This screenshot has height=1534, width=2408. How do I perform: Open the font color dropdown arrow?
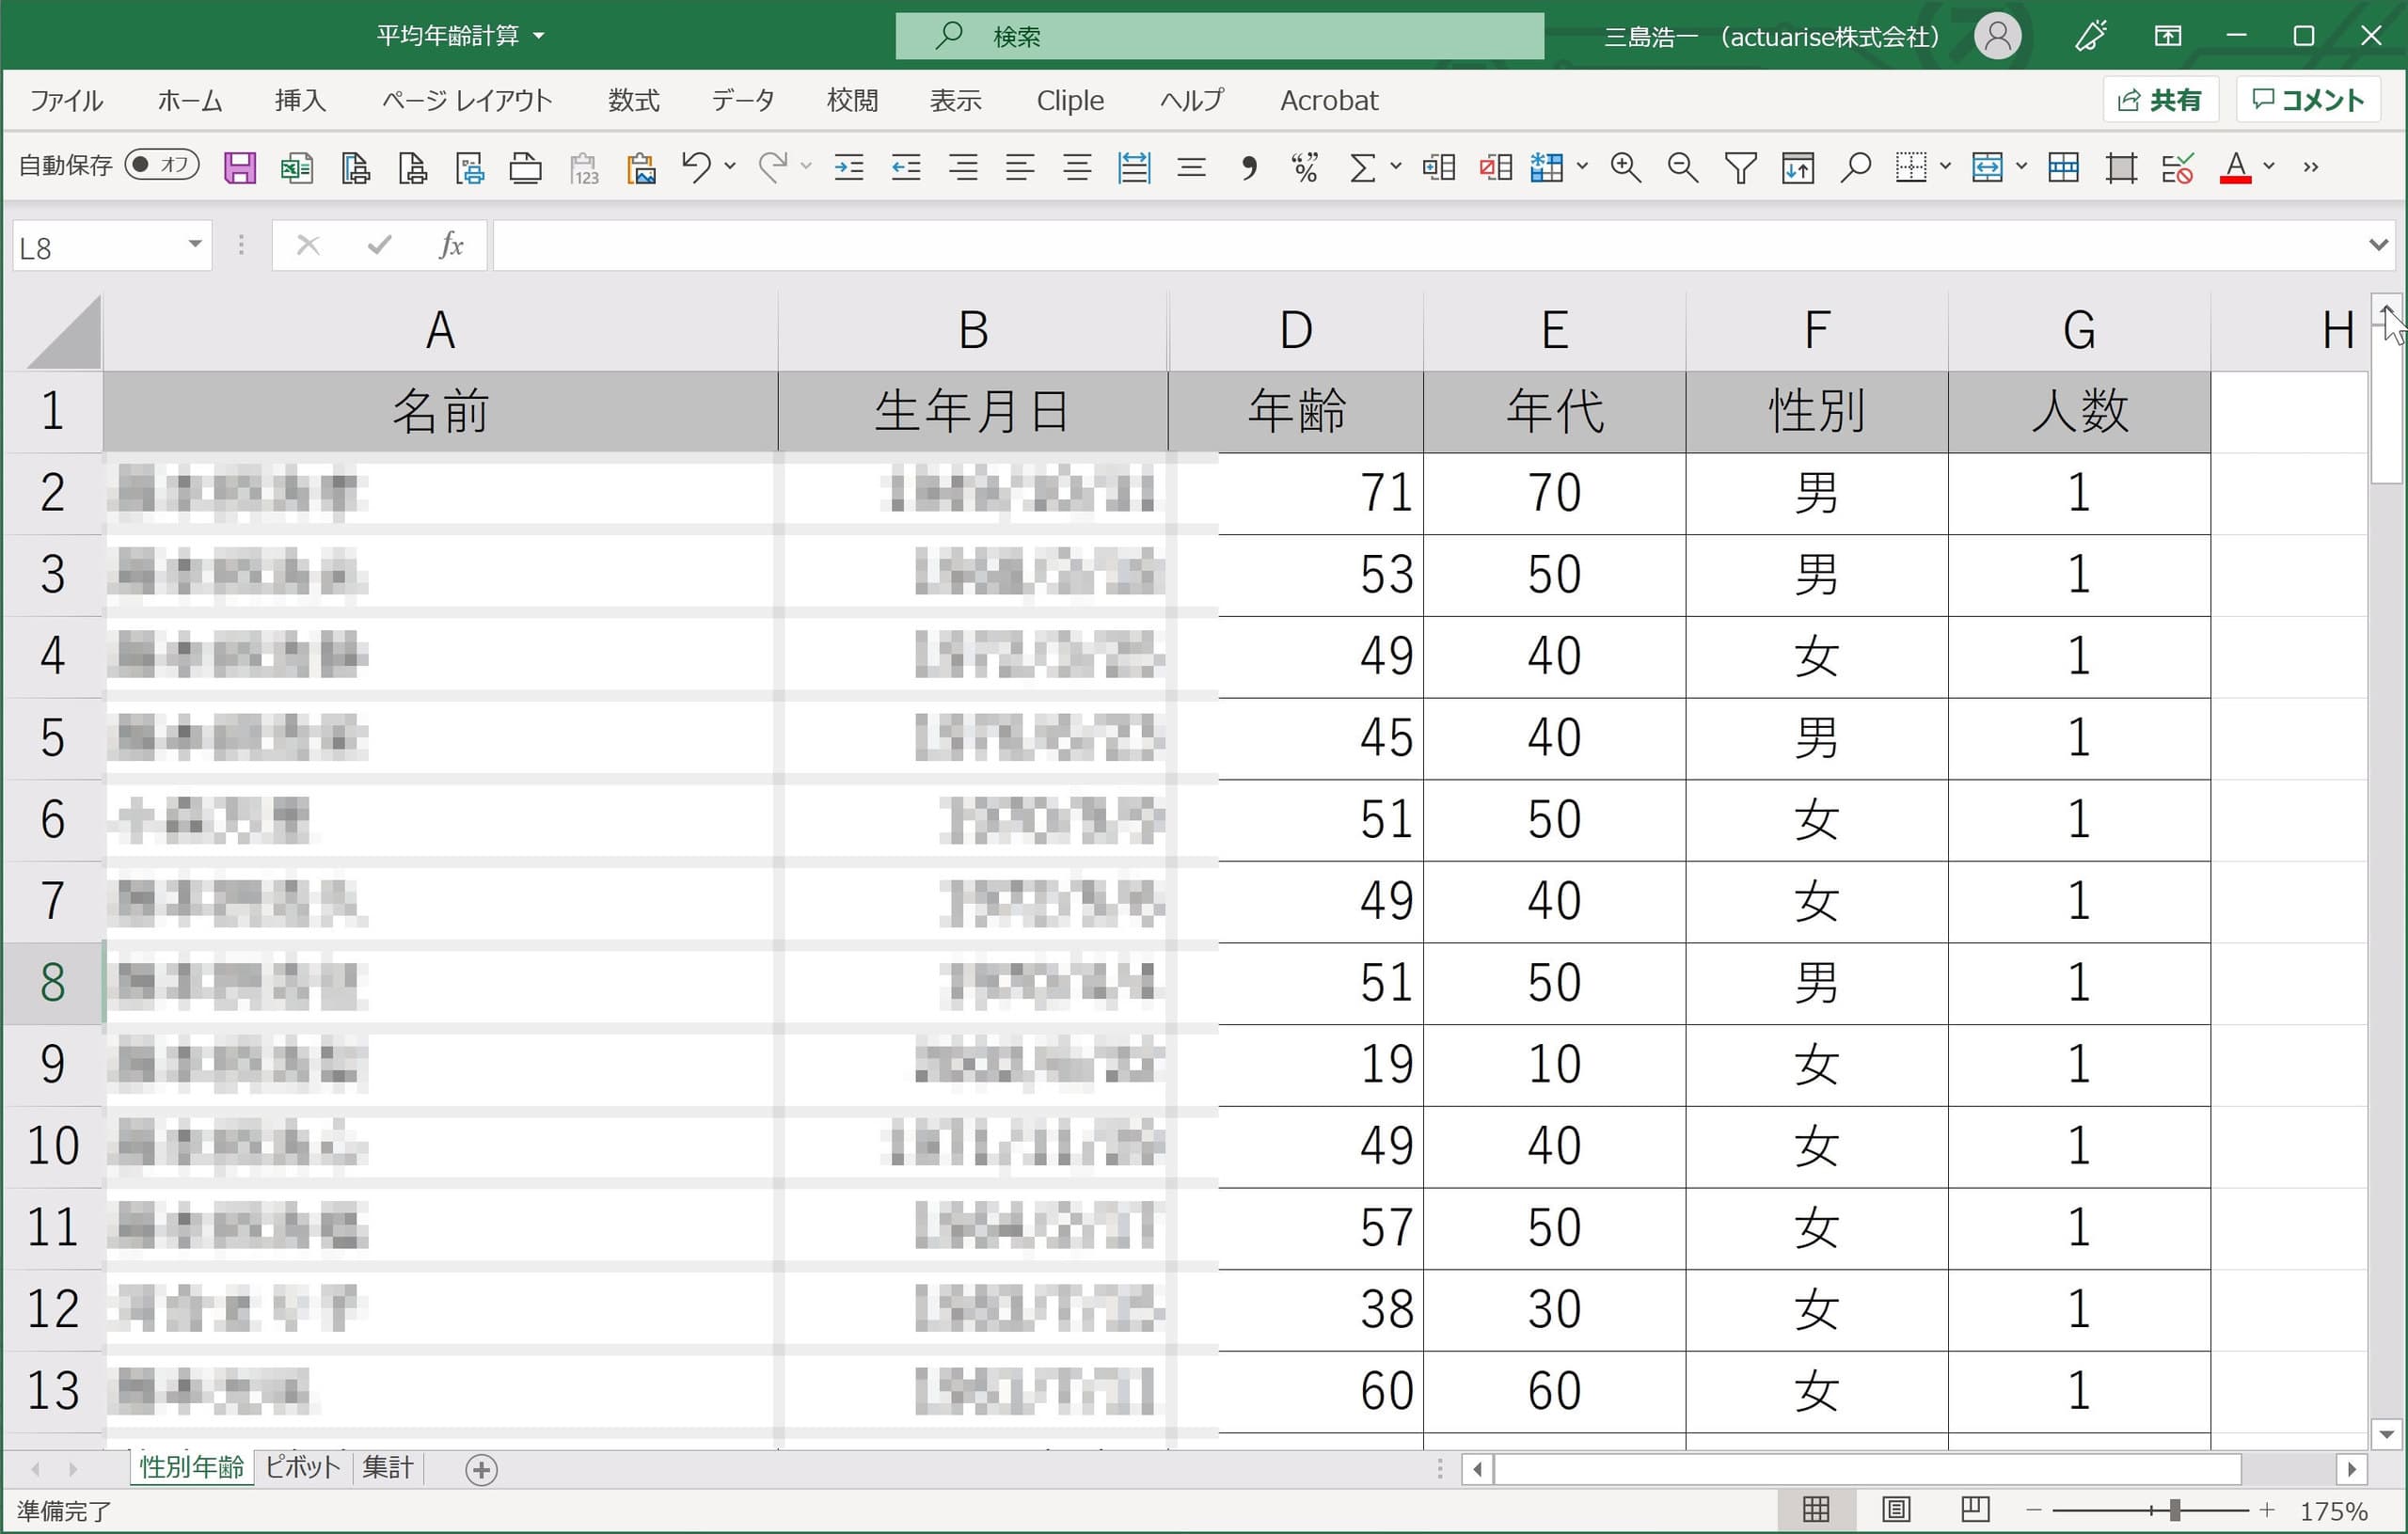pyautogui.click(x=2269, y=167)
